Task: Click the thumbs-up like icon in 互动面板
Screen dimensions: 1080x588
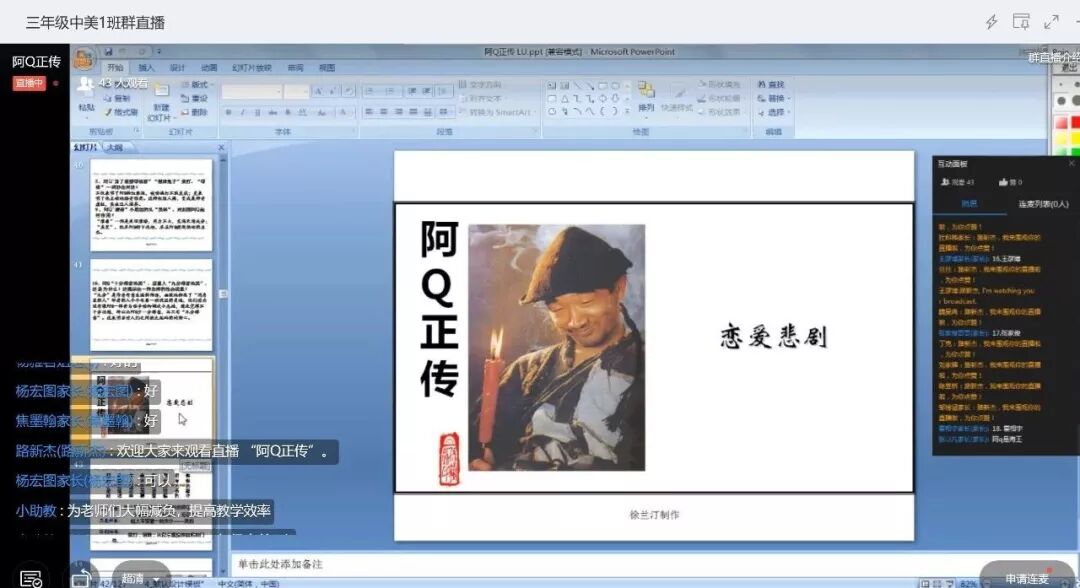Action: point(1004,182)
